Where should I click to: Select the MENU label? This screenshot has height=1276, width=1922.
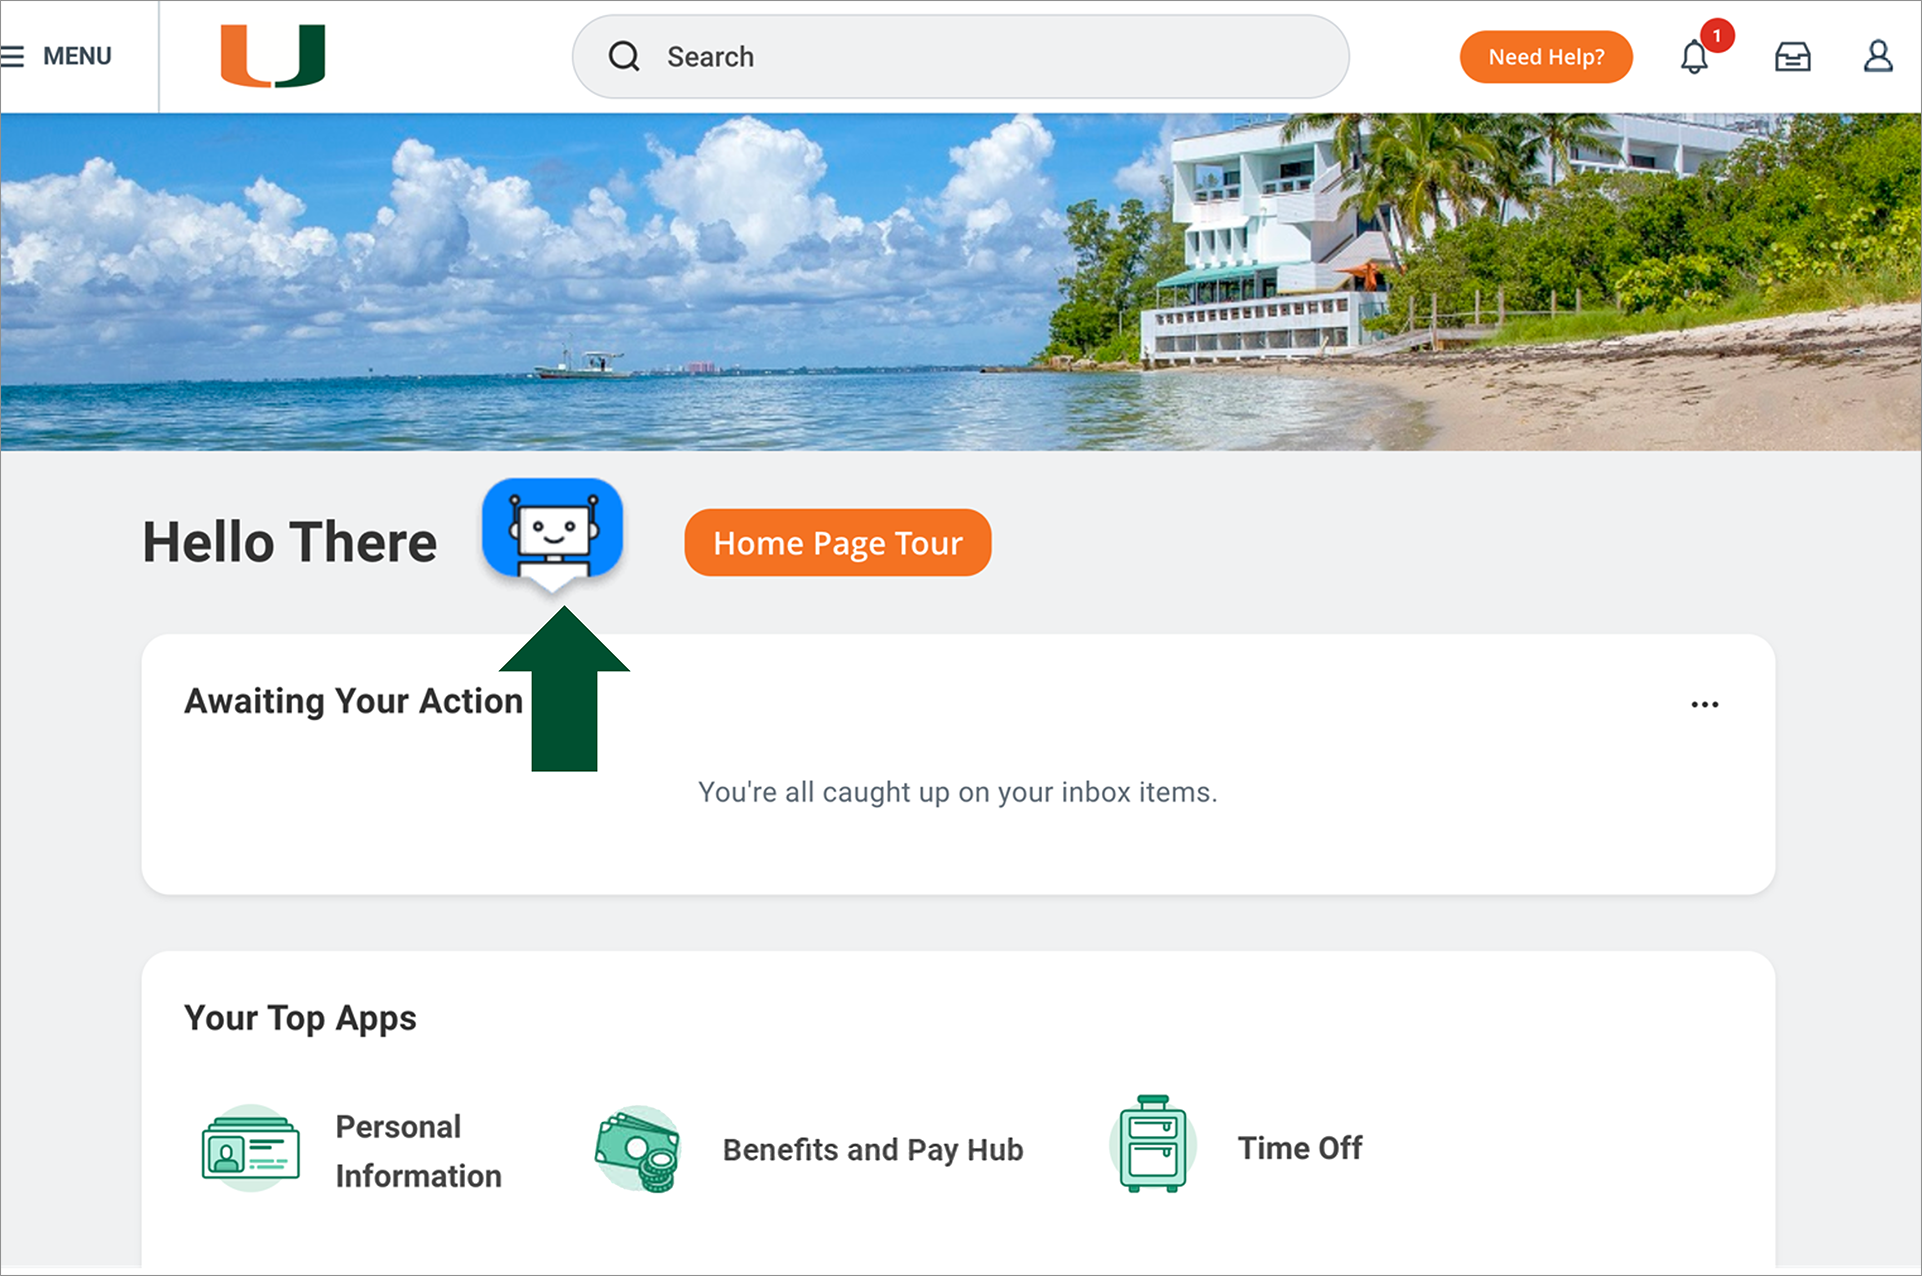[77, 56]
